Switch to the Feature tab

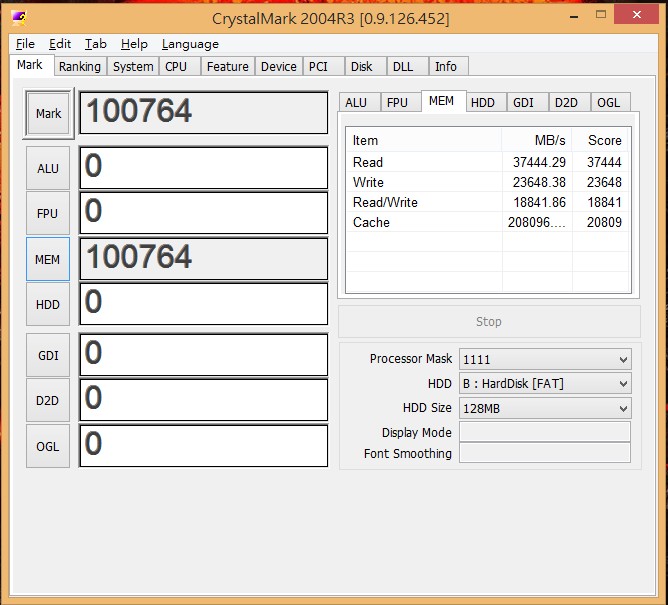click(227, 66)
